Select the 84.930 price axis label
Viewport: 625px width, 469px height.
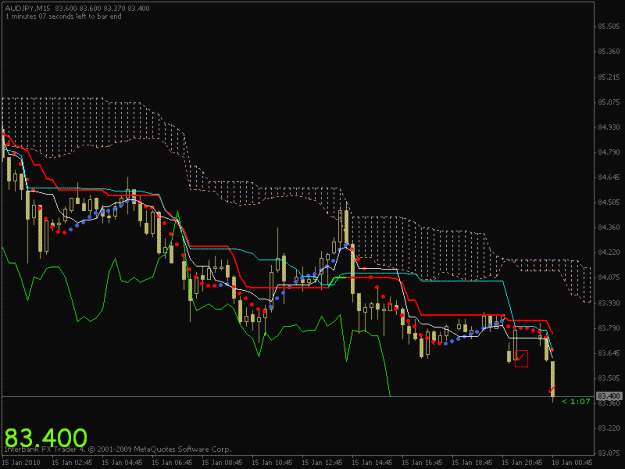click(609, 128)
